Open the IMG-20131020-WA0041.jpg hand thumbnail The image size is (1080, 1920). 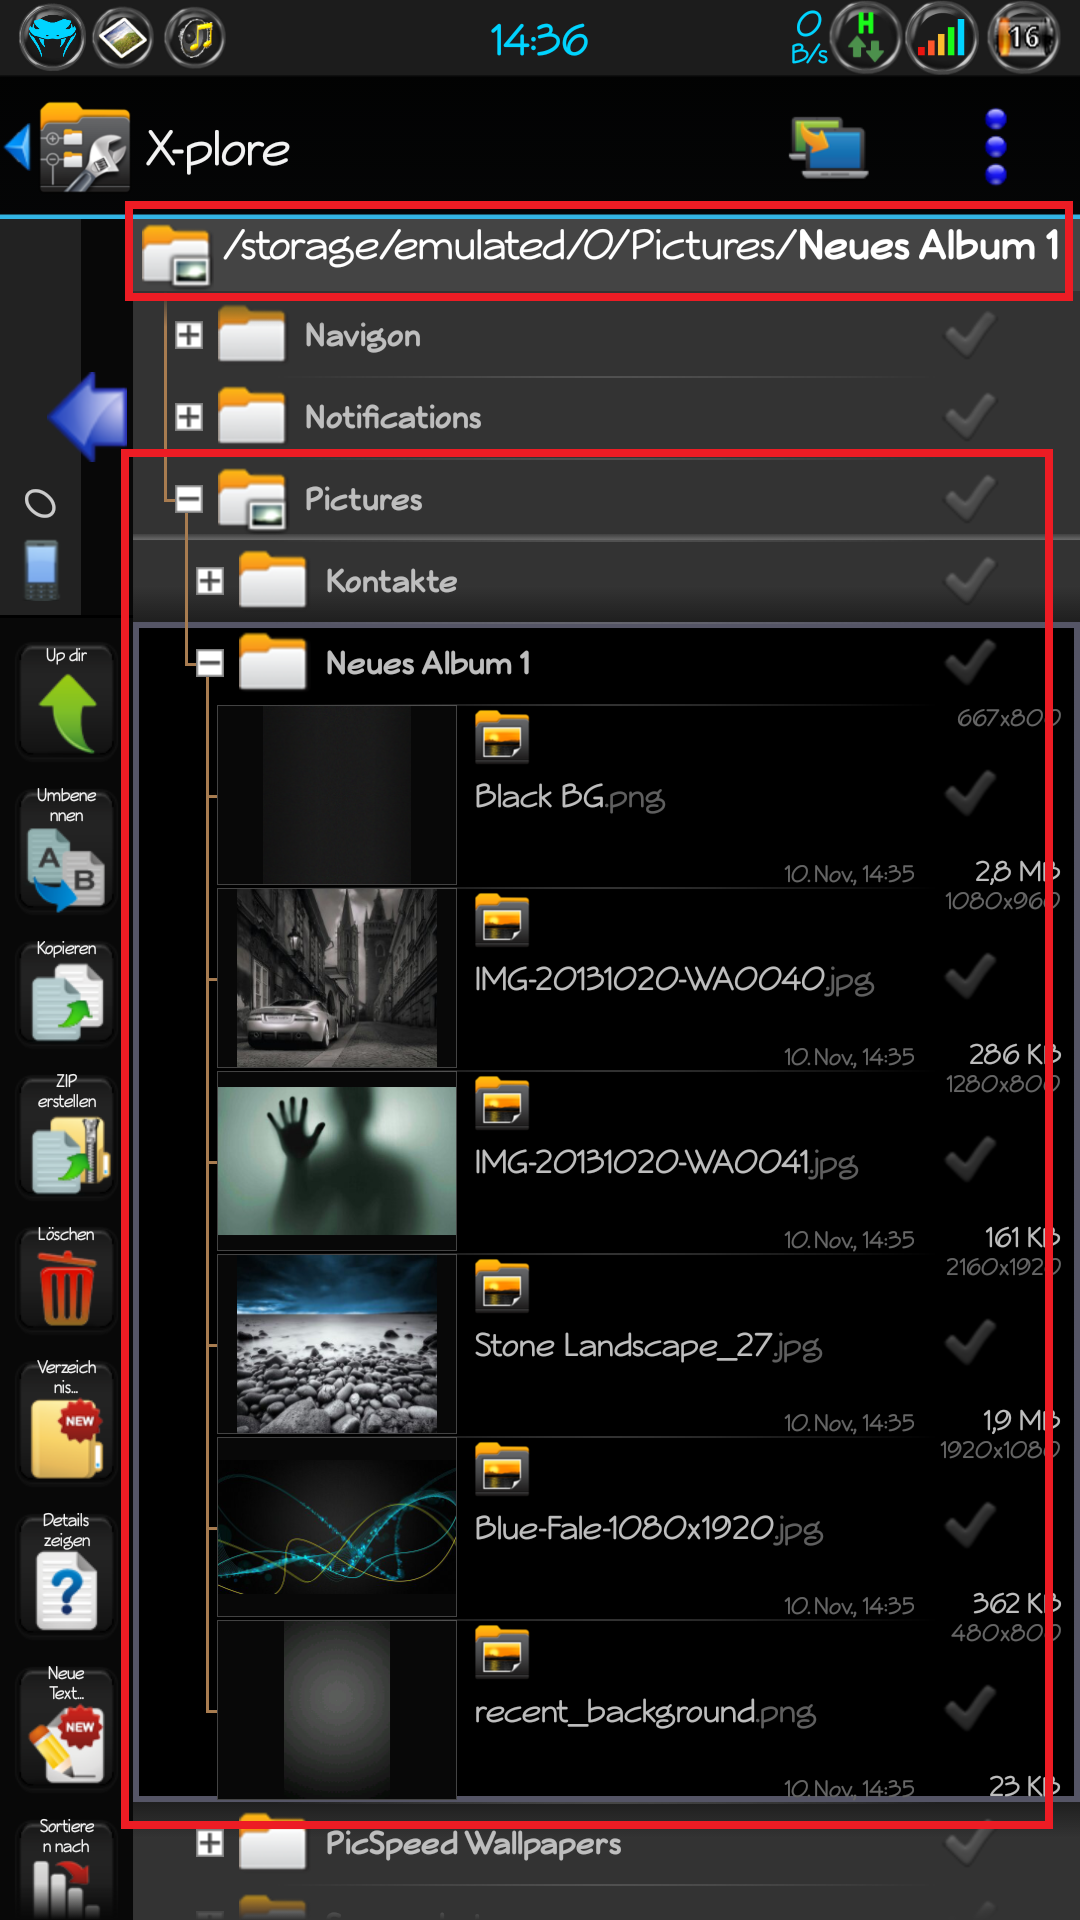pos(337,1161)
